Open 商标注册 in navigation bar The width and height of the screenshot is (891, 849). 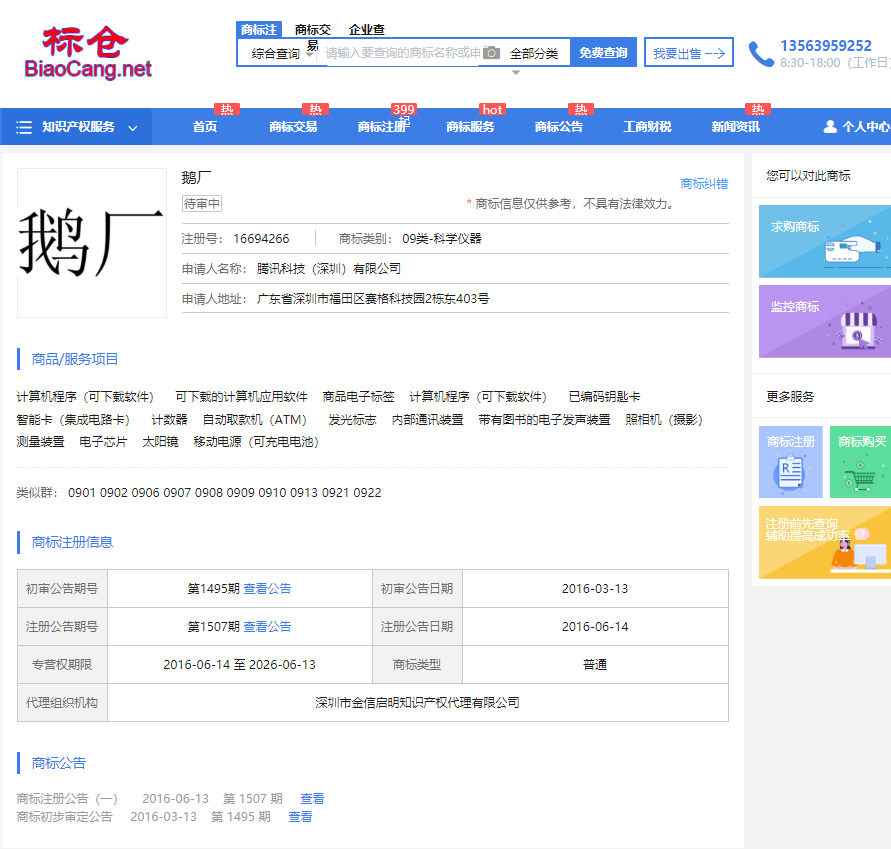click(382, 126)
